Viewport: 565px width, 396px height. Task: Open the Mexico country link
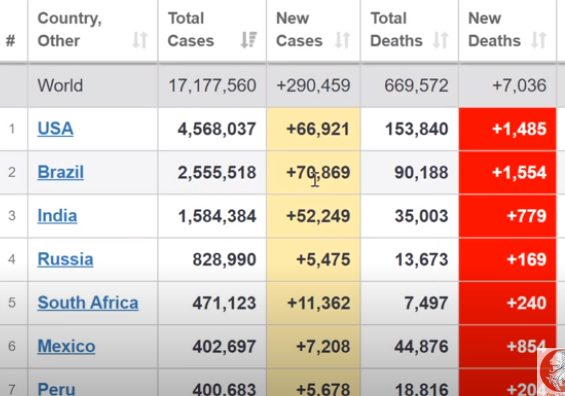(x=66, y=346)
